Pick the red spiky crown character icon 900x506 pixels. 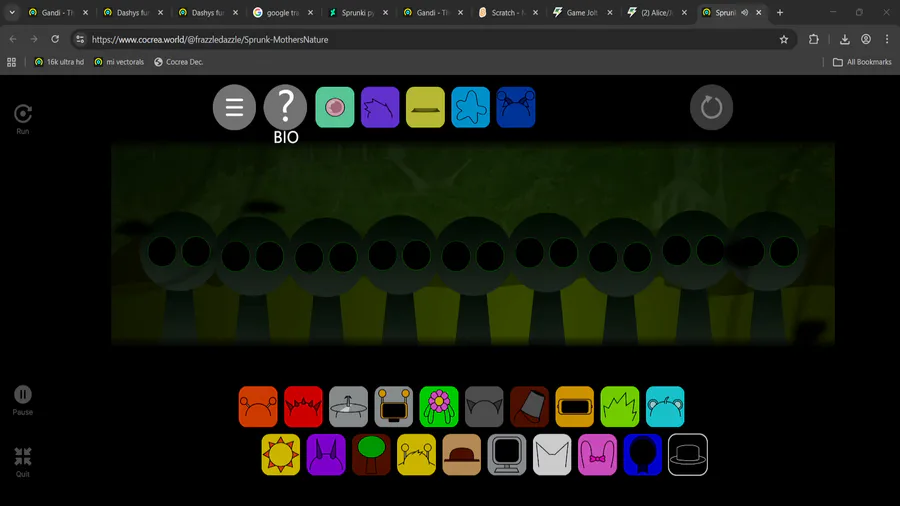(x=304, y=407)
